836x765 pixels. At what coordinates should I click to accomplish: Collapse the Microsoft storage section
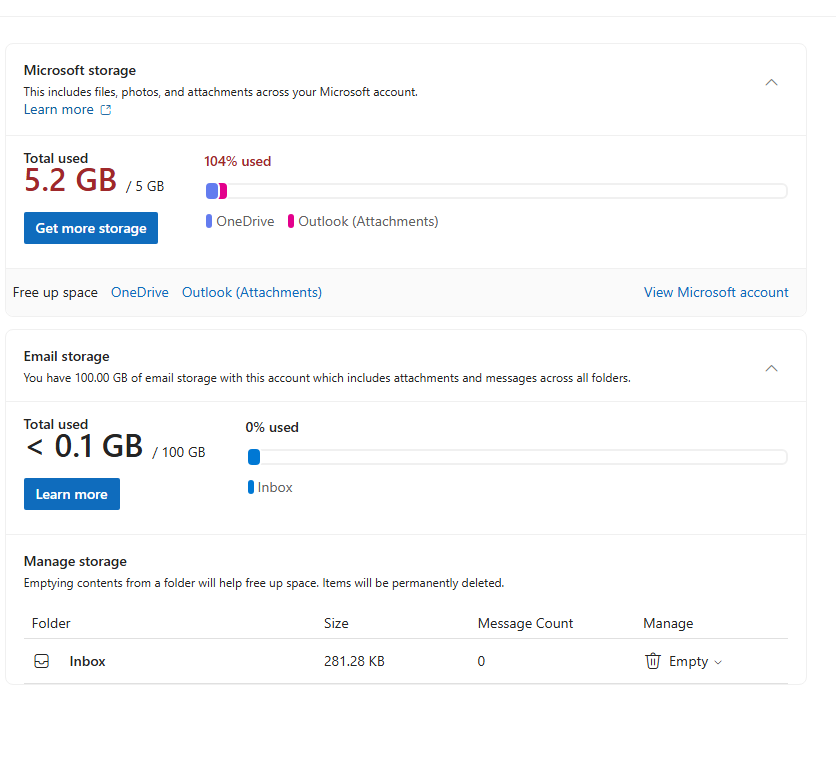(771, 82)
